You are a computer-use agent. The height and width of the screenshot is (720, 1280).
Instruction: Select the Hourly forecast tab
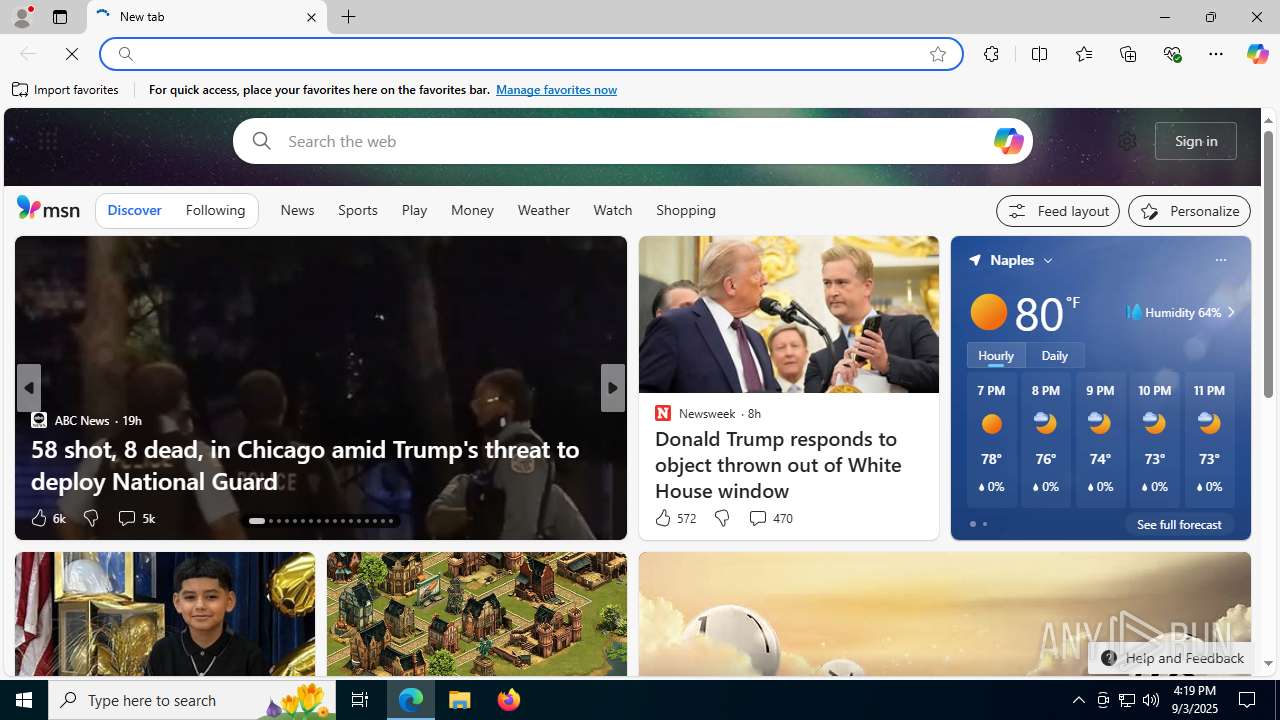(x=995, y=355)
